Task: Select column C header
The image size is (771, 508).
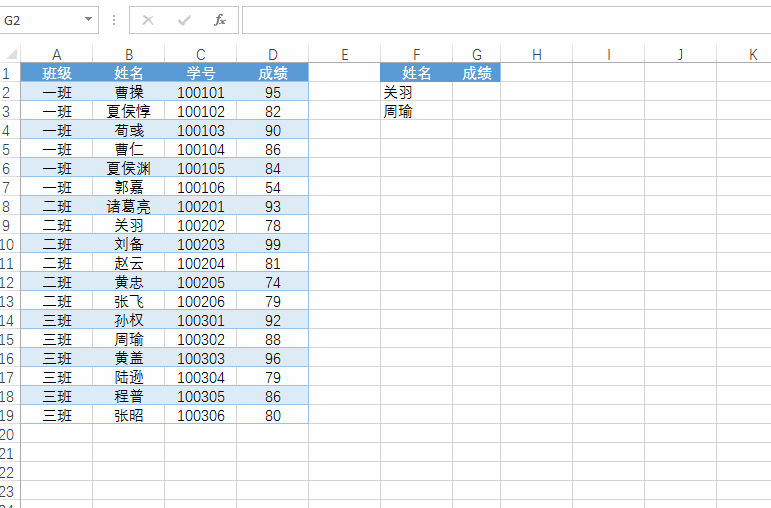Action: (x=201, y=54)
